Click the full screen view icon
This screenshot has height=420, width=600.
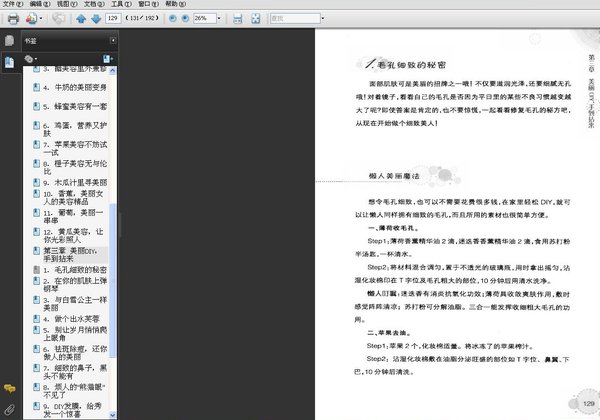tap(258, 19)
